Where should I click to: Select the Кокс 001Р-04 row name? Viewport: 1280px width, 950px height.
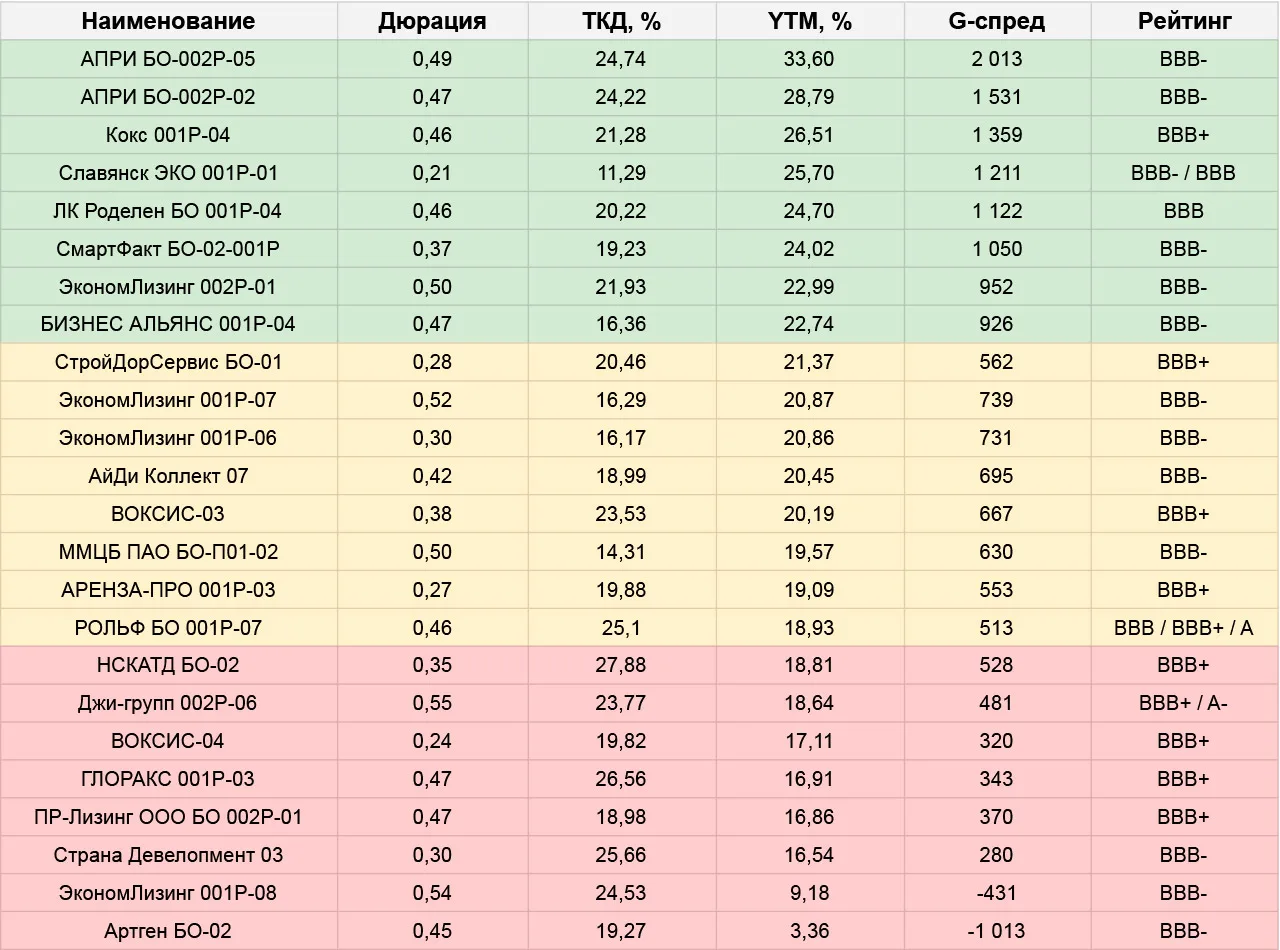tap(168, 135)
